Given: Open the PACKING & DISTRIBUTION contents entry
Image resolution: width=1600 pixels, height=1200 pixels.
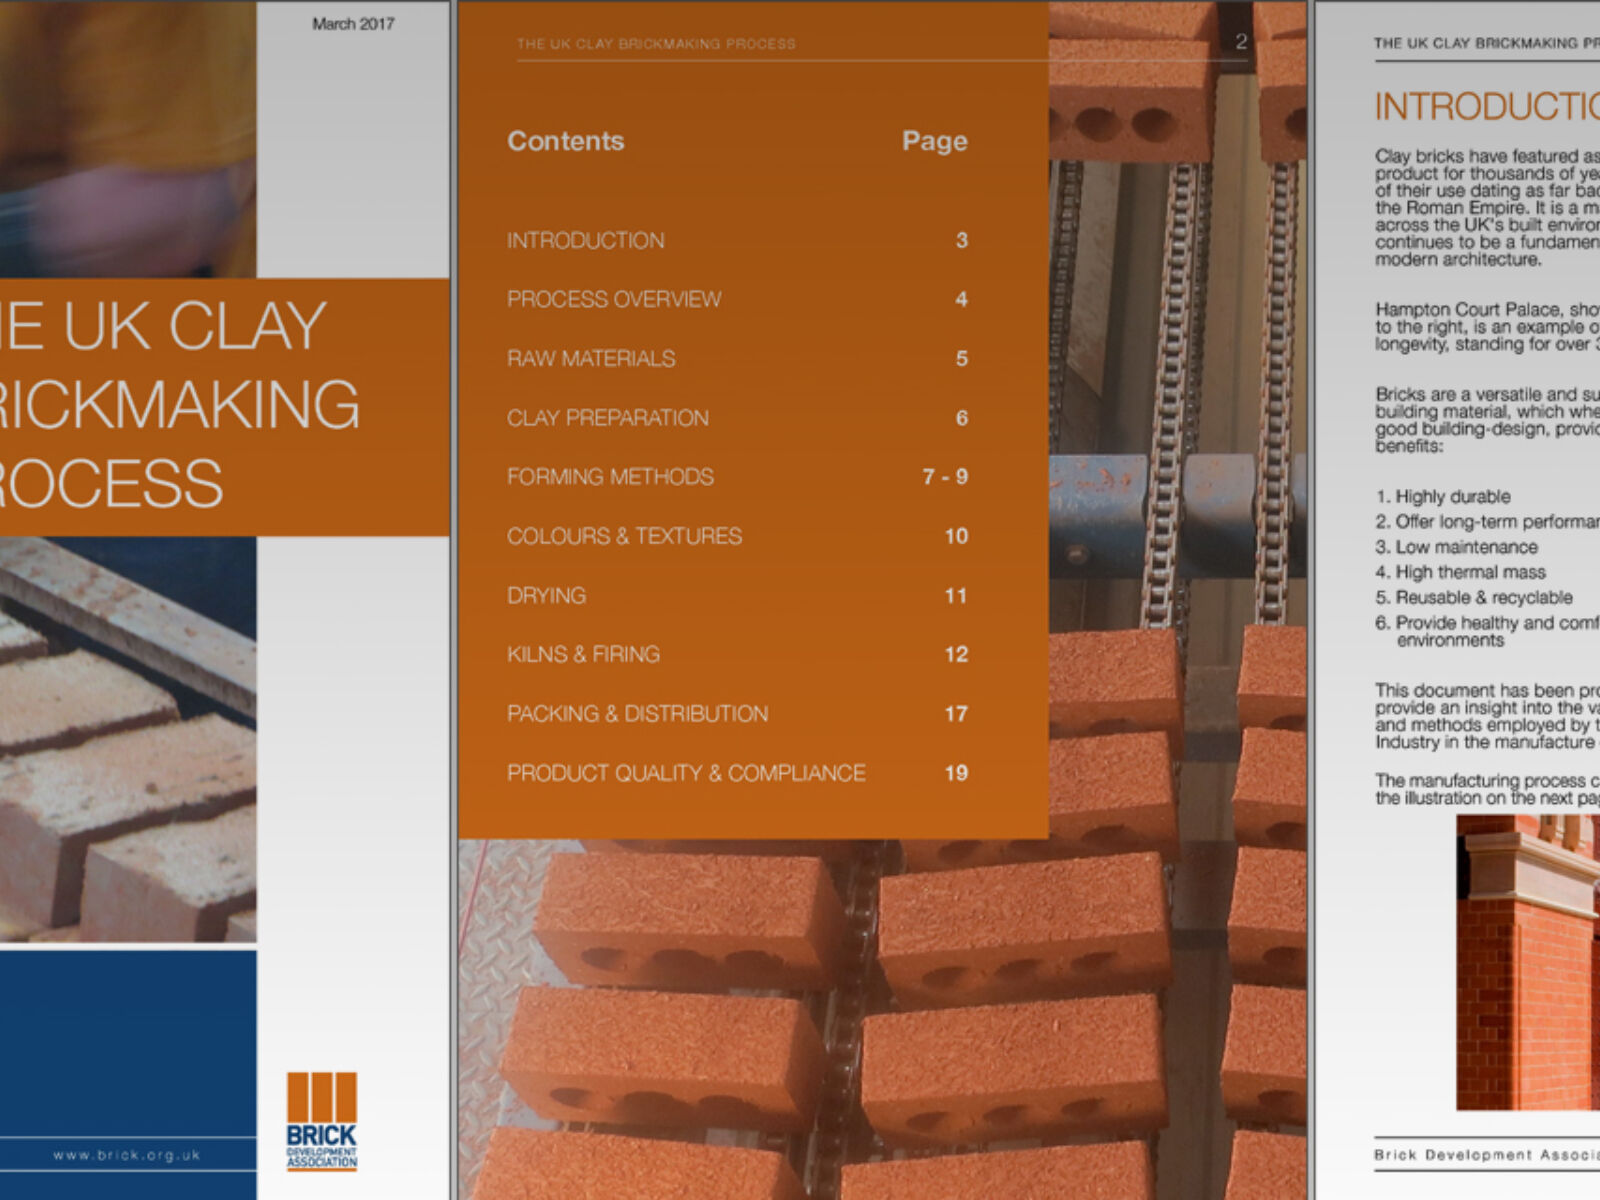Looking at the screenshot, I should 637,713.
